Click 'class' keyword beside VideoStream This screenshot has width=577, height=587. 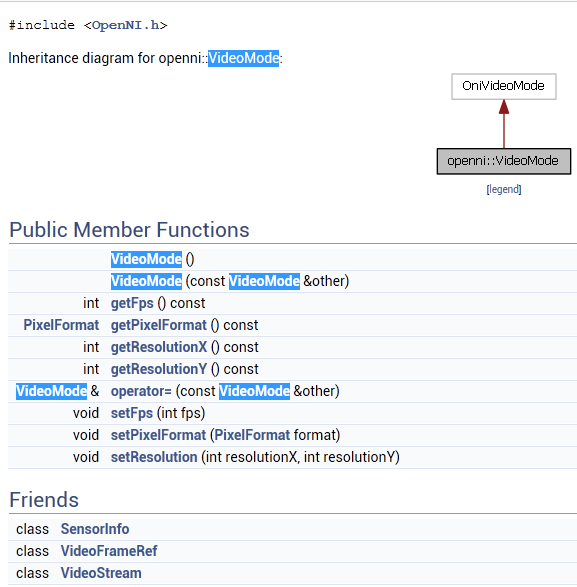pos(33,573)
